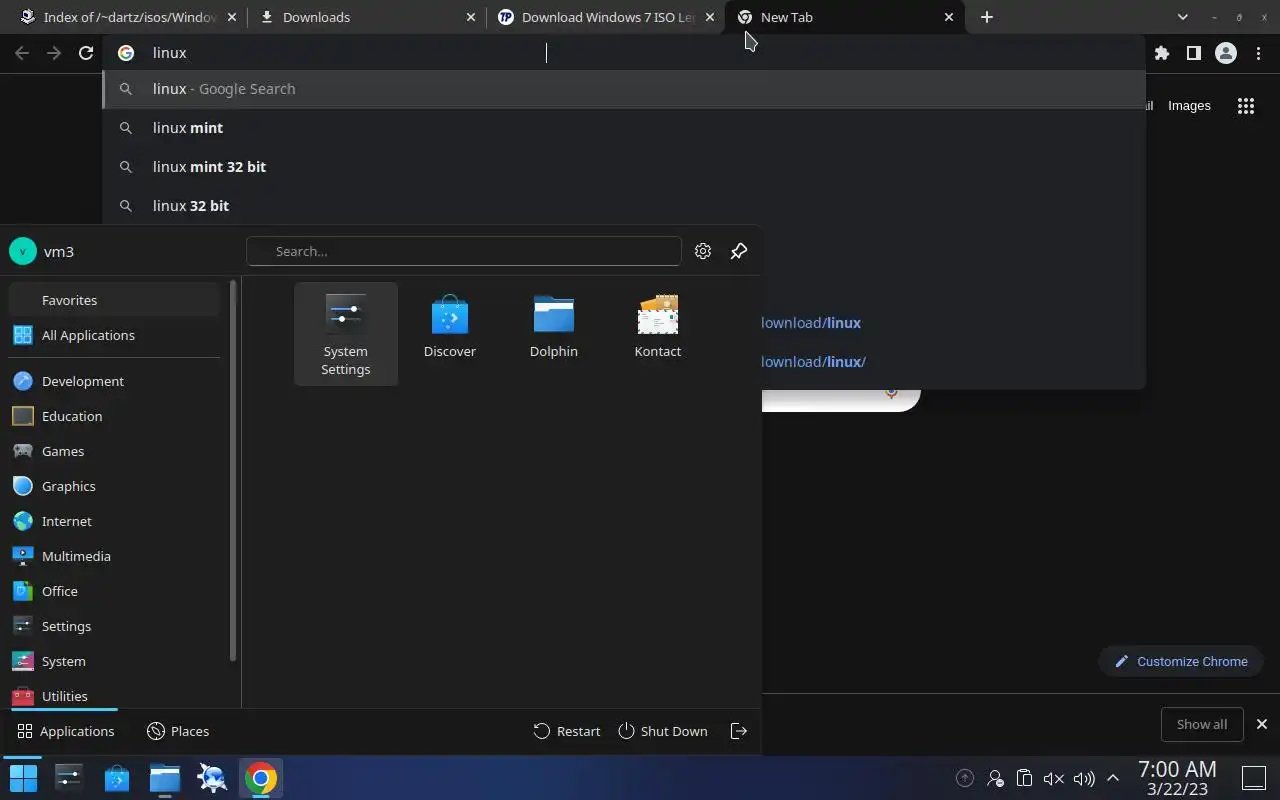Screen dimensions: 1280x800
Task: Open the Development category
Action: pos(114,381)
